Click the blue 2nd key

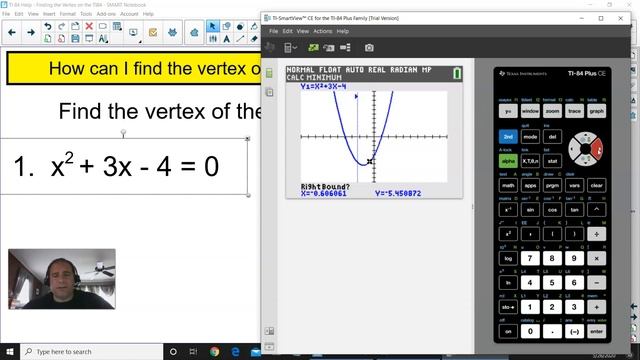(x=508, y=136)
